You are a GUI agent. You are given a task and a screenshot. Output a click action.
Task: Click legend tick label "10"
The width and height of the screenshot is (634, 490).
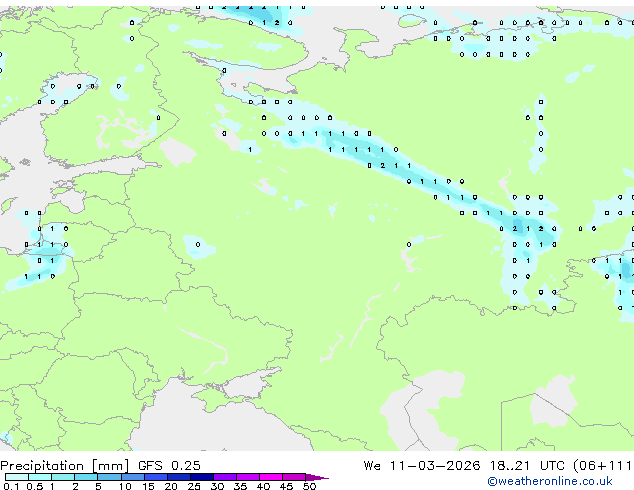(x=125, y=486)
